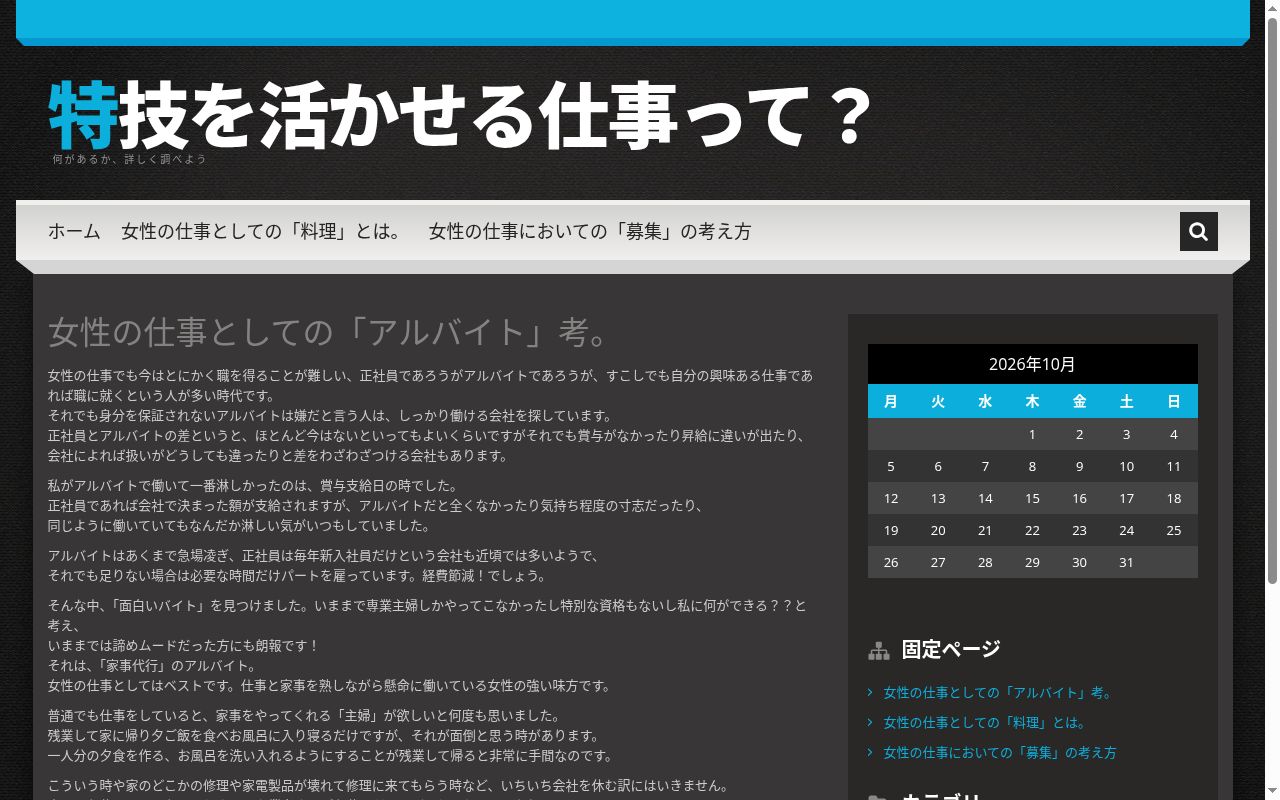The width and height of the screenshot is (1280, 800).
Task: Open the ホーム menu item
Action: 74,231
